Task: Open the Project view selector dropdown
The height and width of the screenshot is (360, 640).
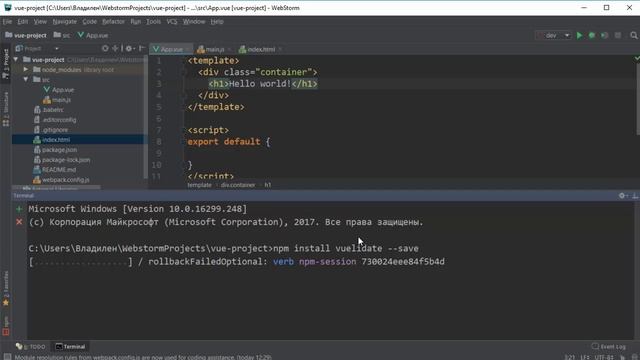Action: (37, 49)
